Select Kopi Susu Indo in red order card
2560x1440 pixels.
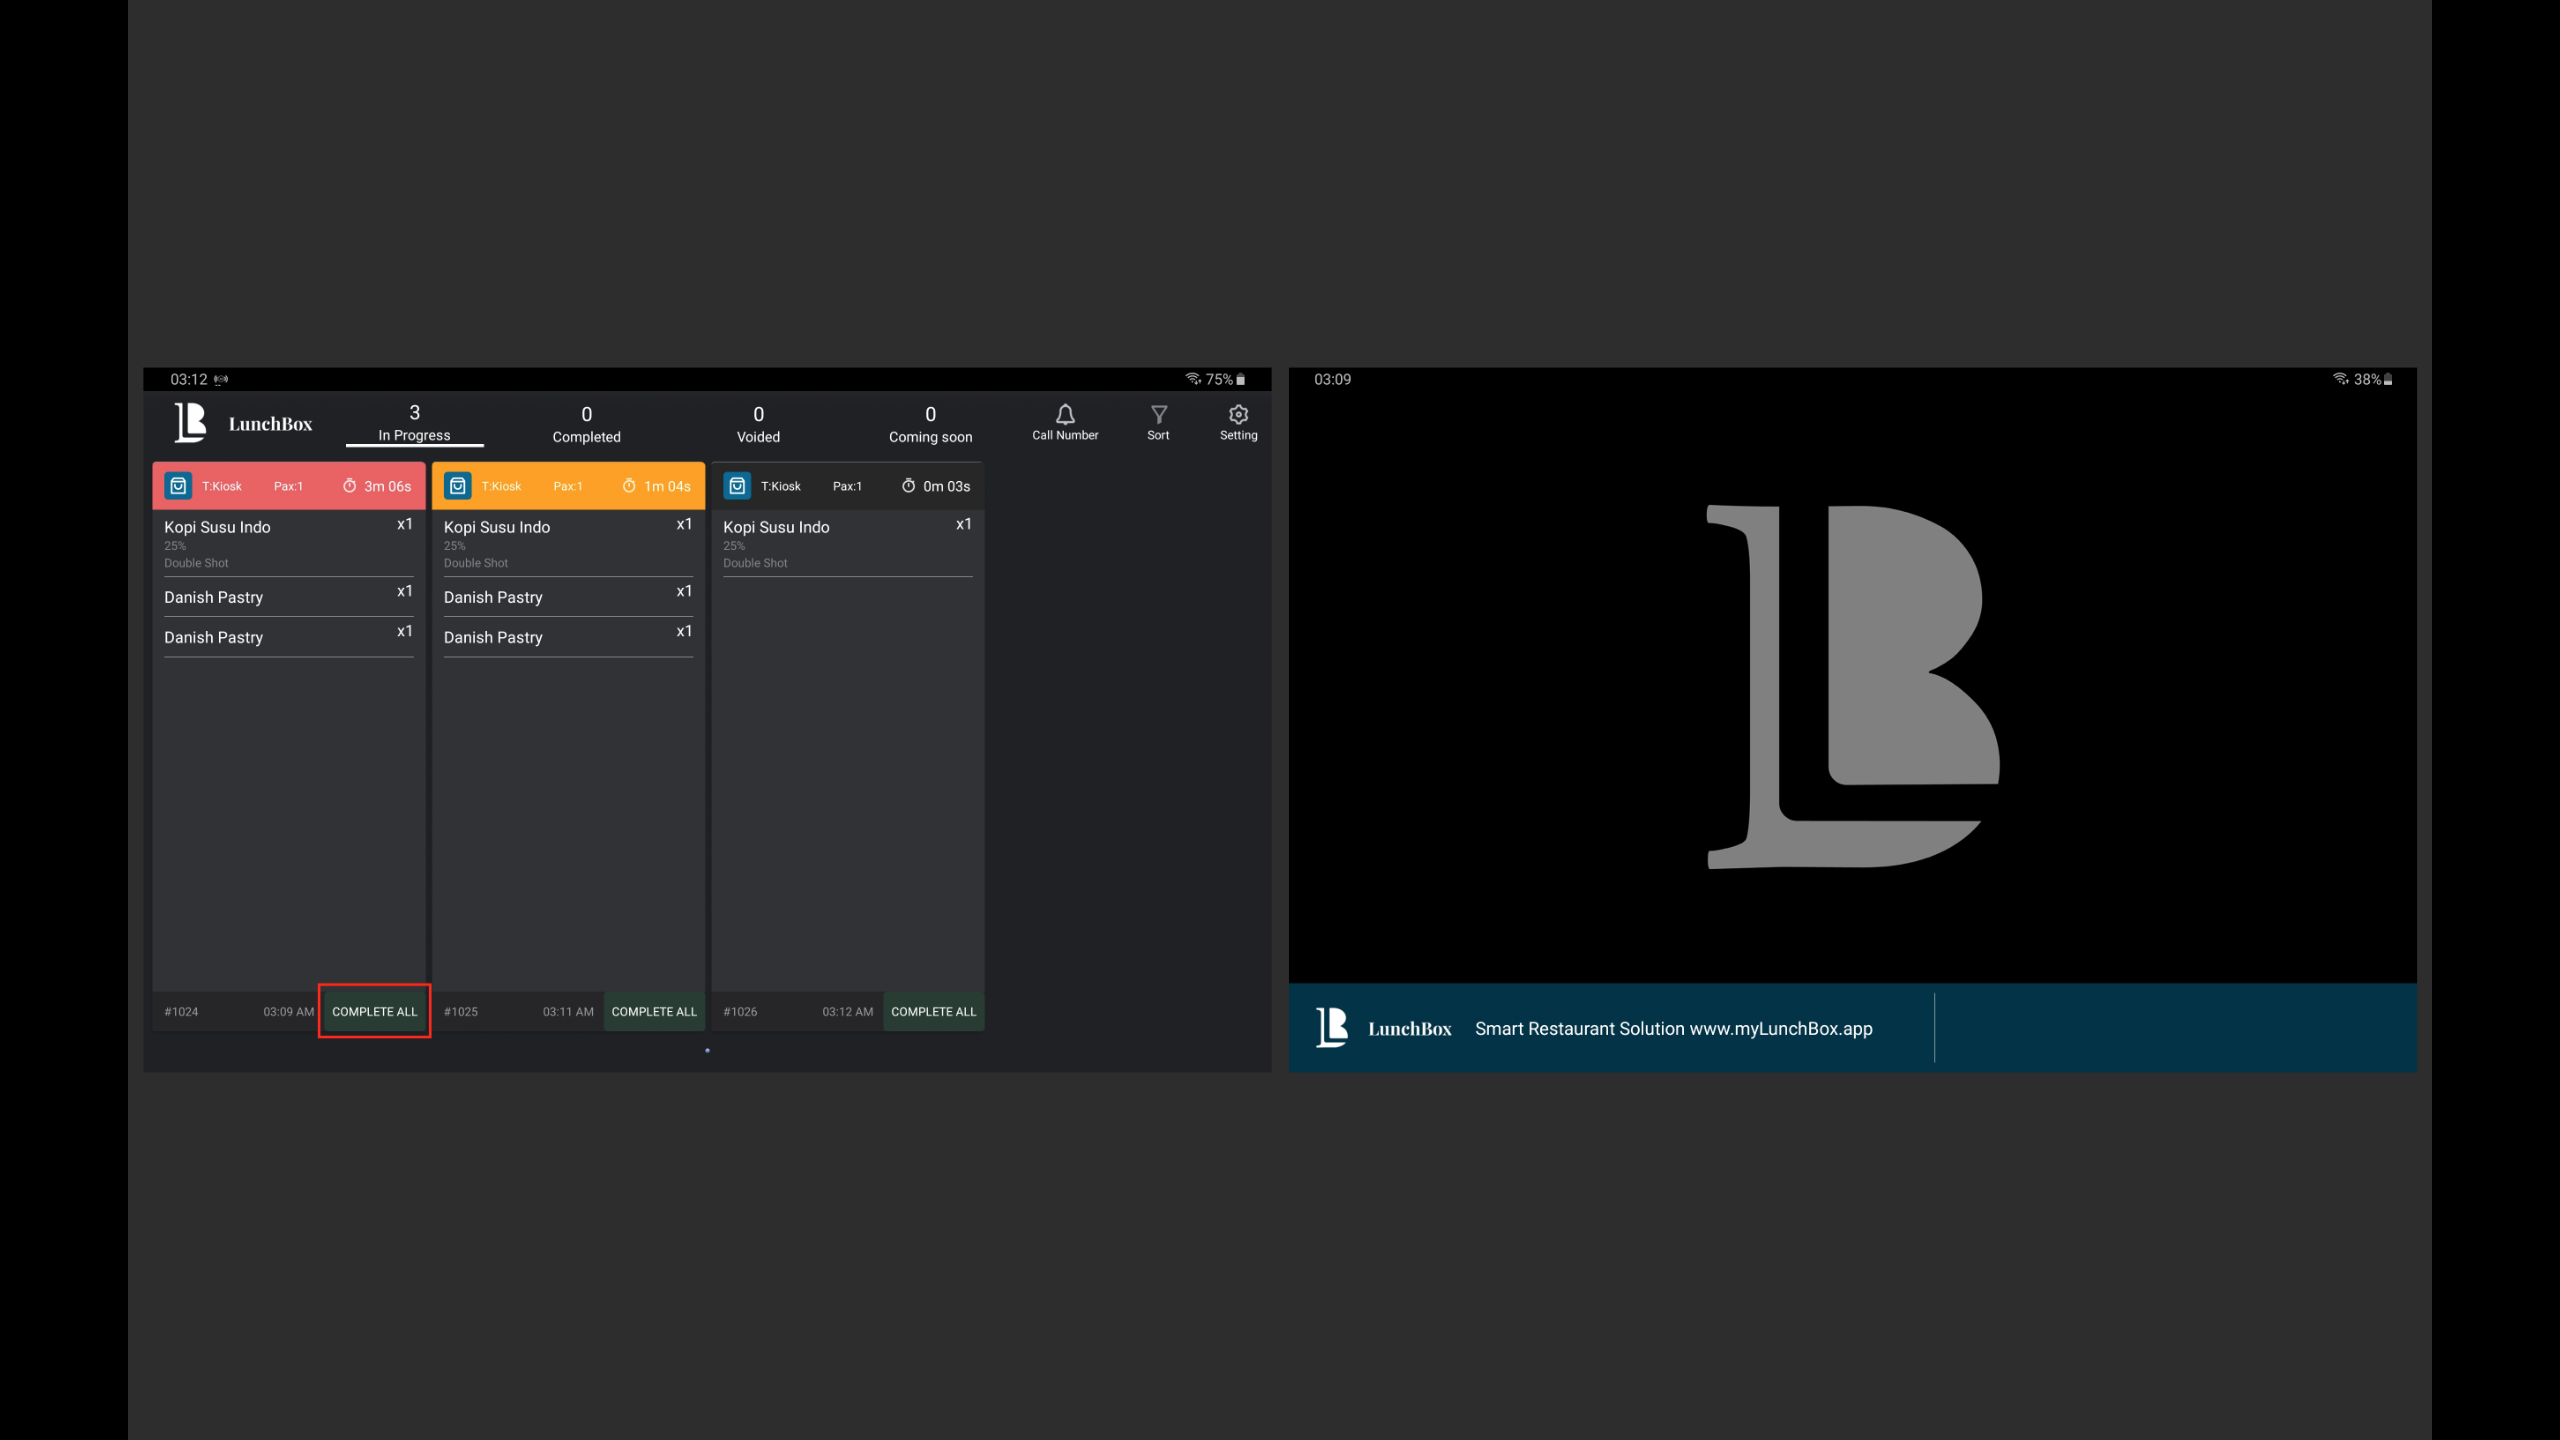[217, 527]
